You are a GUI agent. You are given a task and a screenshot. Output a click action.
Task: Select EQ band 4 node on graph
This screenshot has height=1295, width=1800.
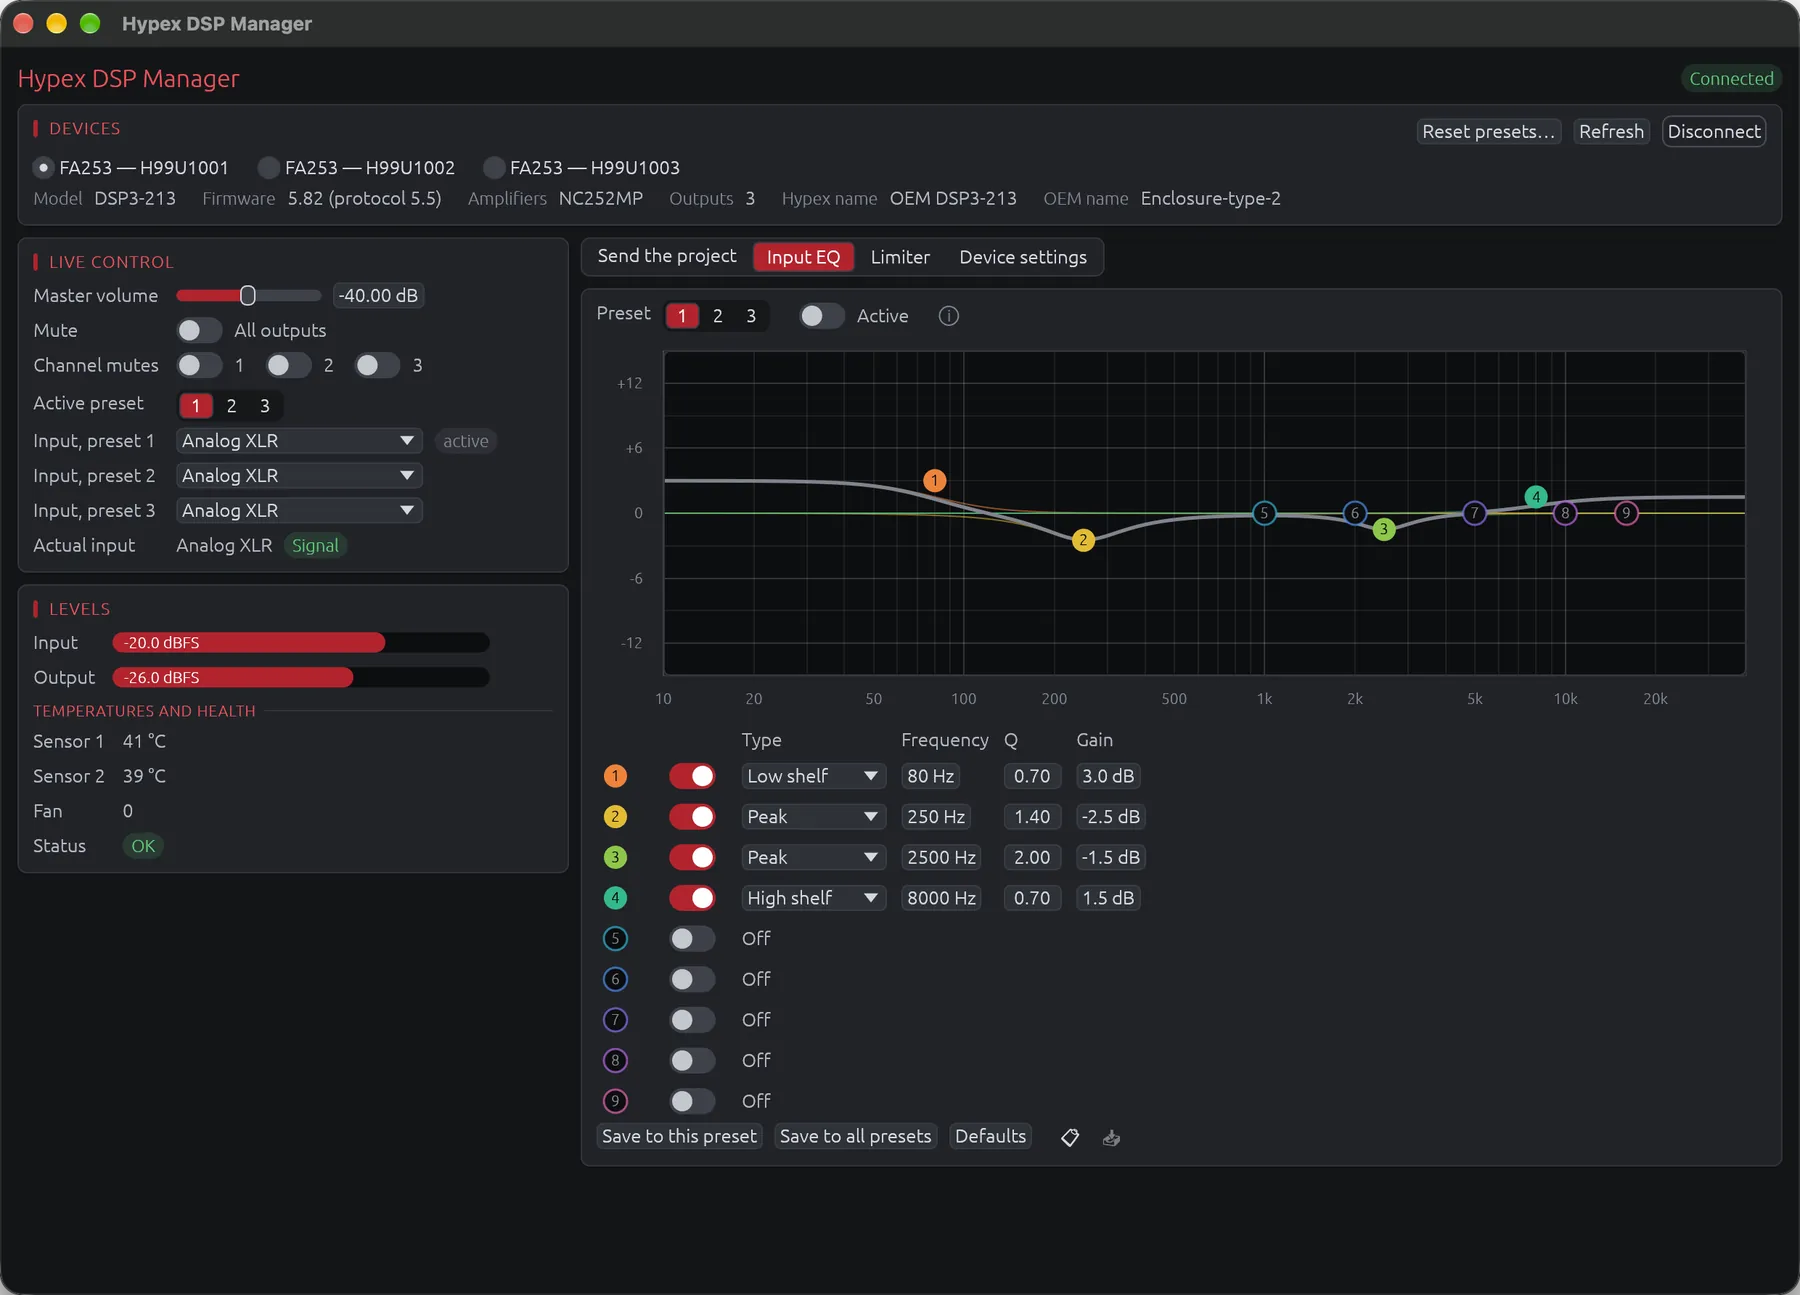click(1536, 497)
